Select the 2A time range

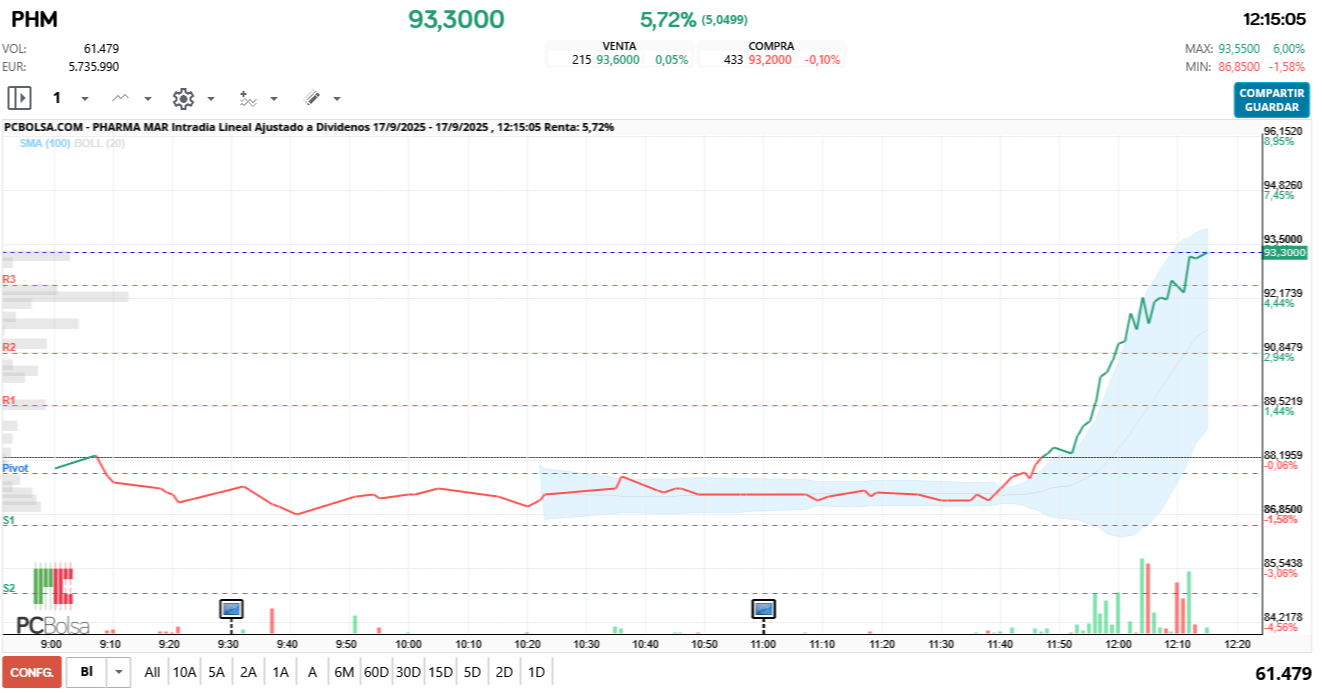[x=249, y=672]
